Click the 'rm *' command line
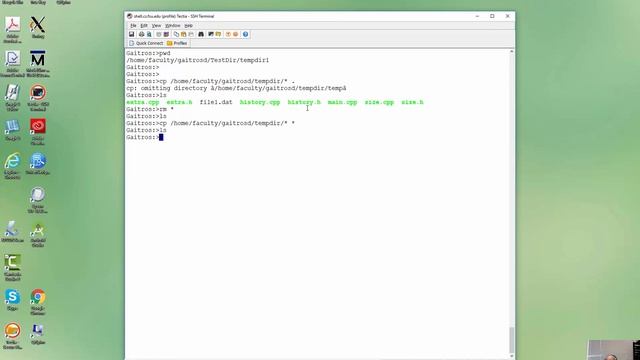The image size is (640, 360). point(150,109)
